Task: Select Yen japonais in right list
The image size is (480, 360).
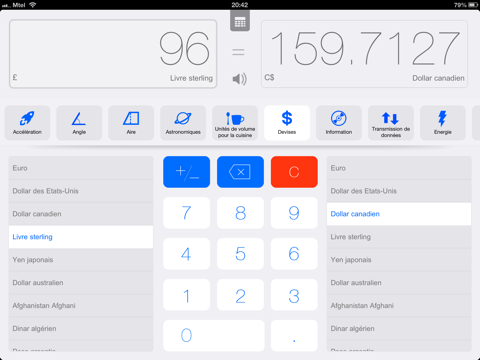Action: (x=399, y=260)
